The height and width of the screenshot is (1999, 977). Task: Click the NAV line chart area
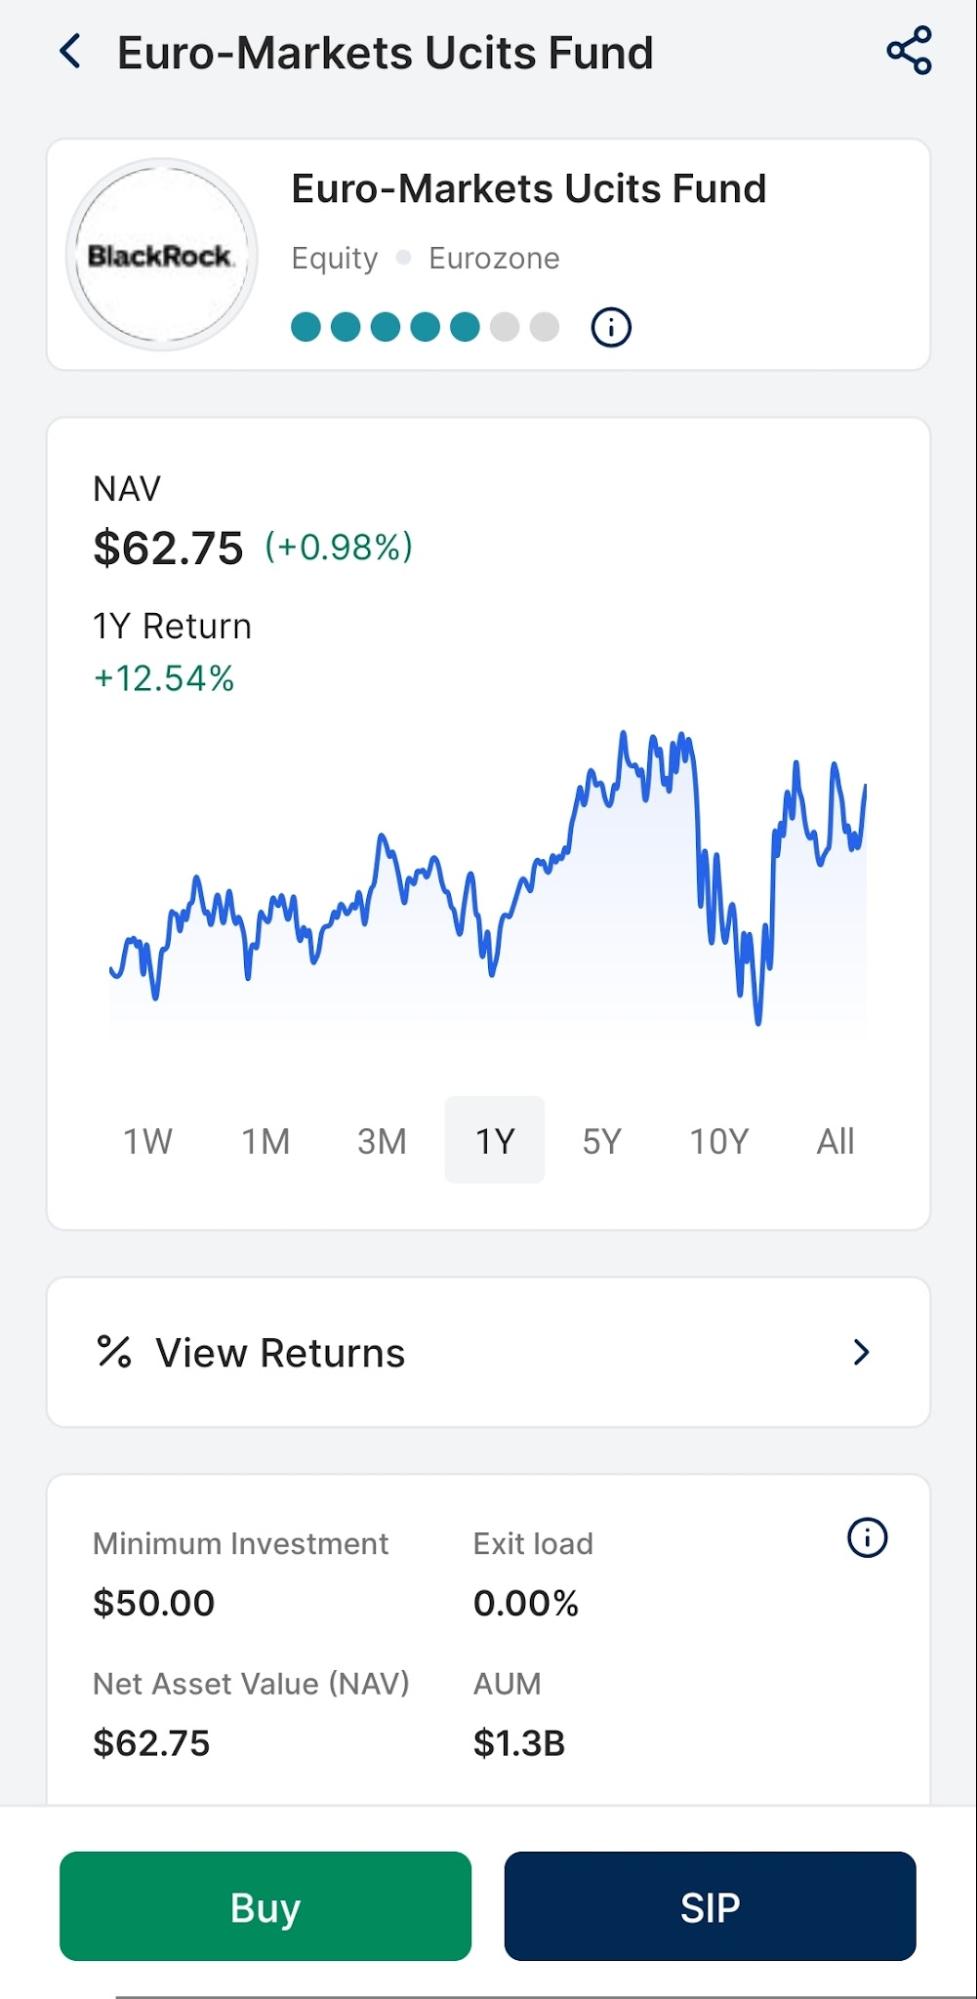click(488, 878)
